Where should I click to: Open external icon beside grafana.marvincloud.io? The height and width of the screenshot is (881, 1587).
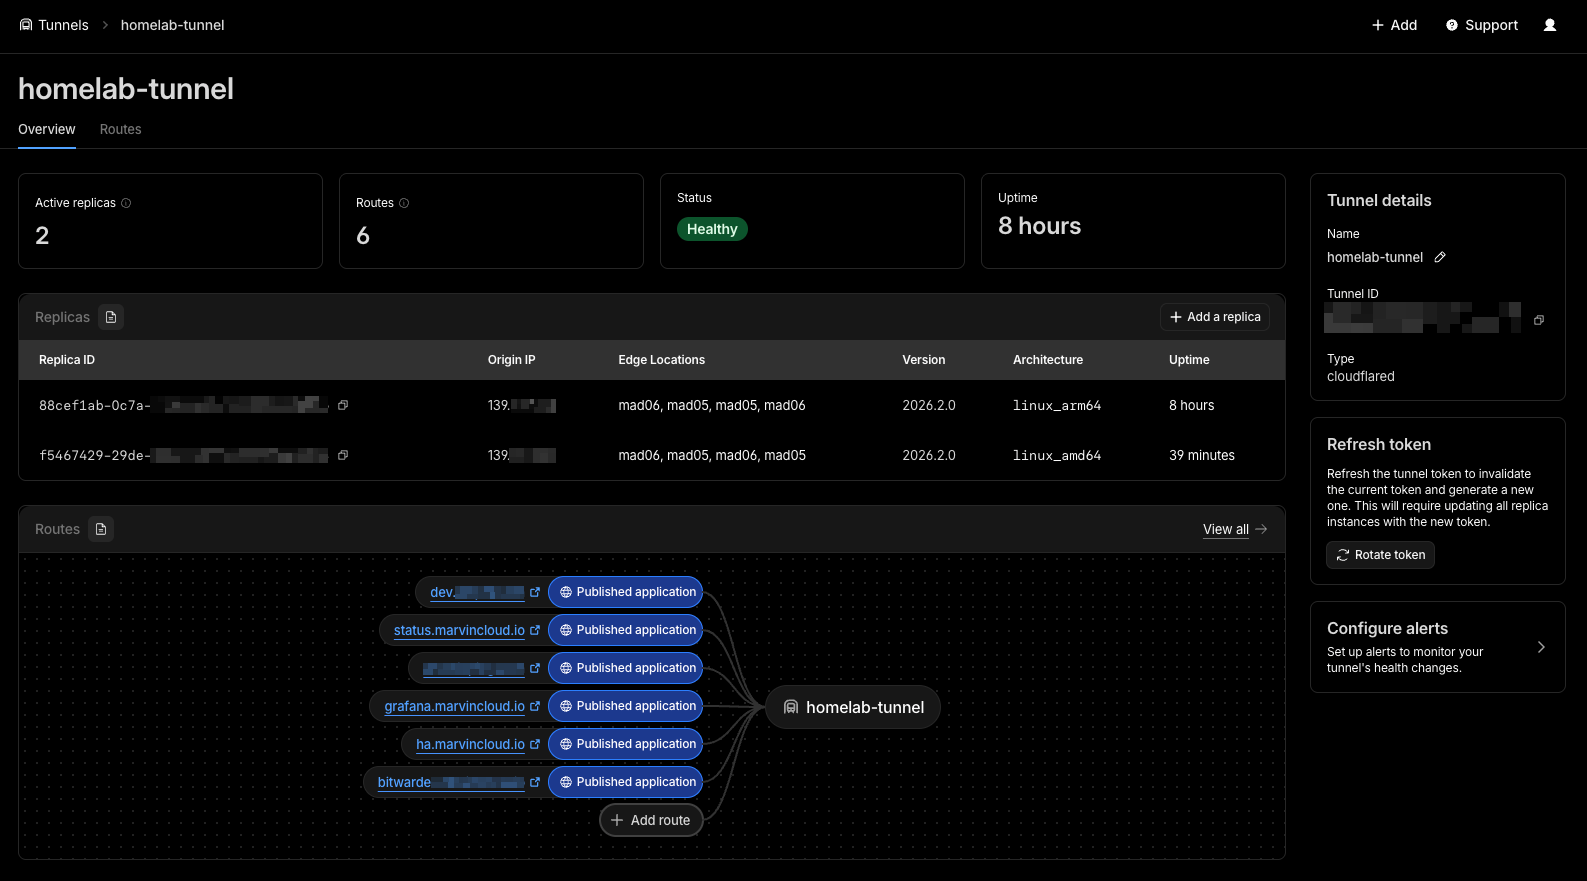535,706
